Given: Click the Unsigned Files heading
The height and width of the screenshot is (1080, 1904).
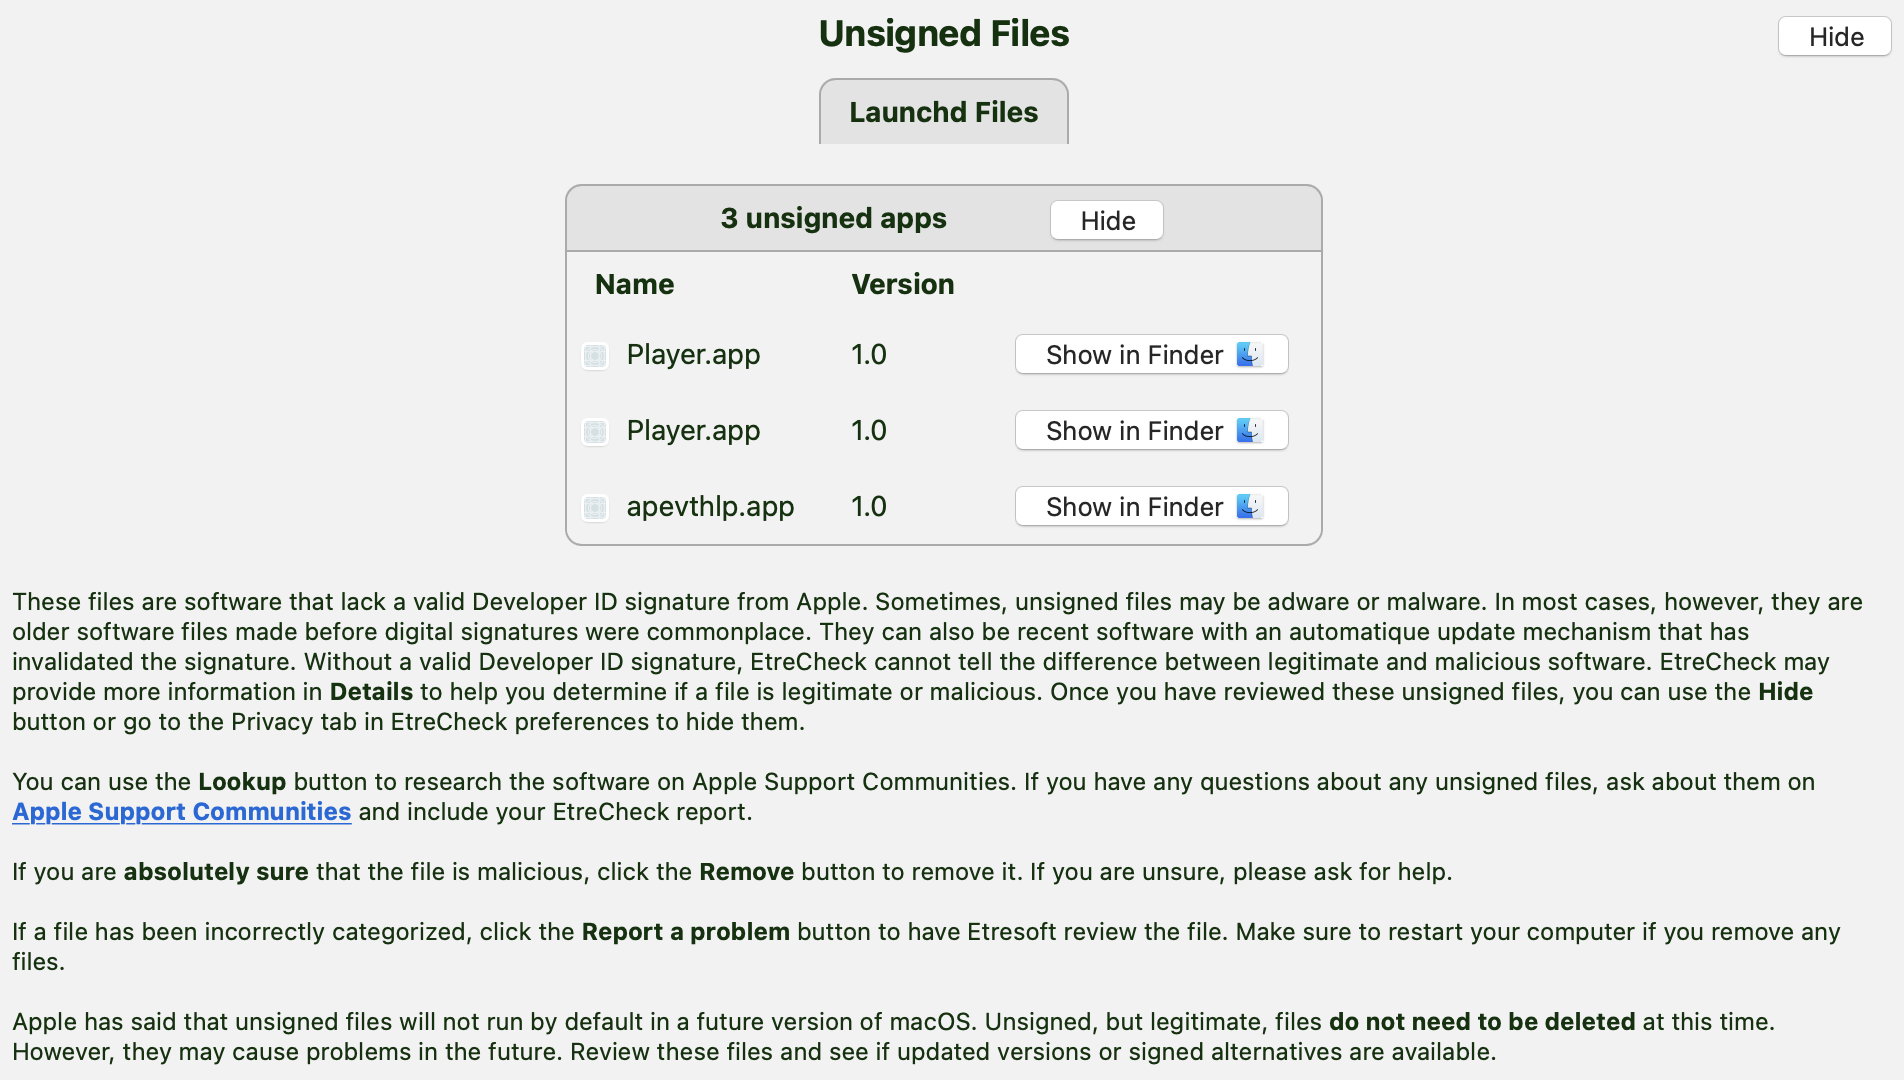Looking at the screenshot, I should (x=944, y=33).
